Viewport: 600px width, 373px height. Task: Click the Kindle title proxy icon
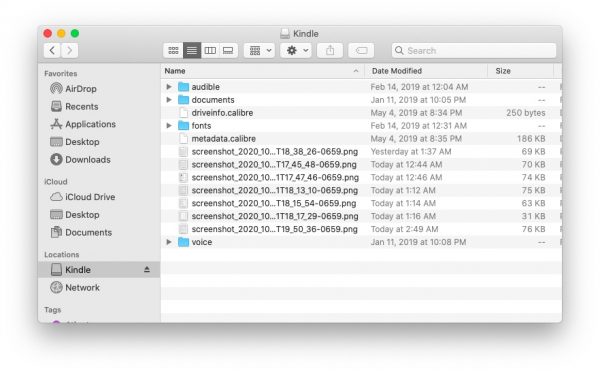pos(285,34)
